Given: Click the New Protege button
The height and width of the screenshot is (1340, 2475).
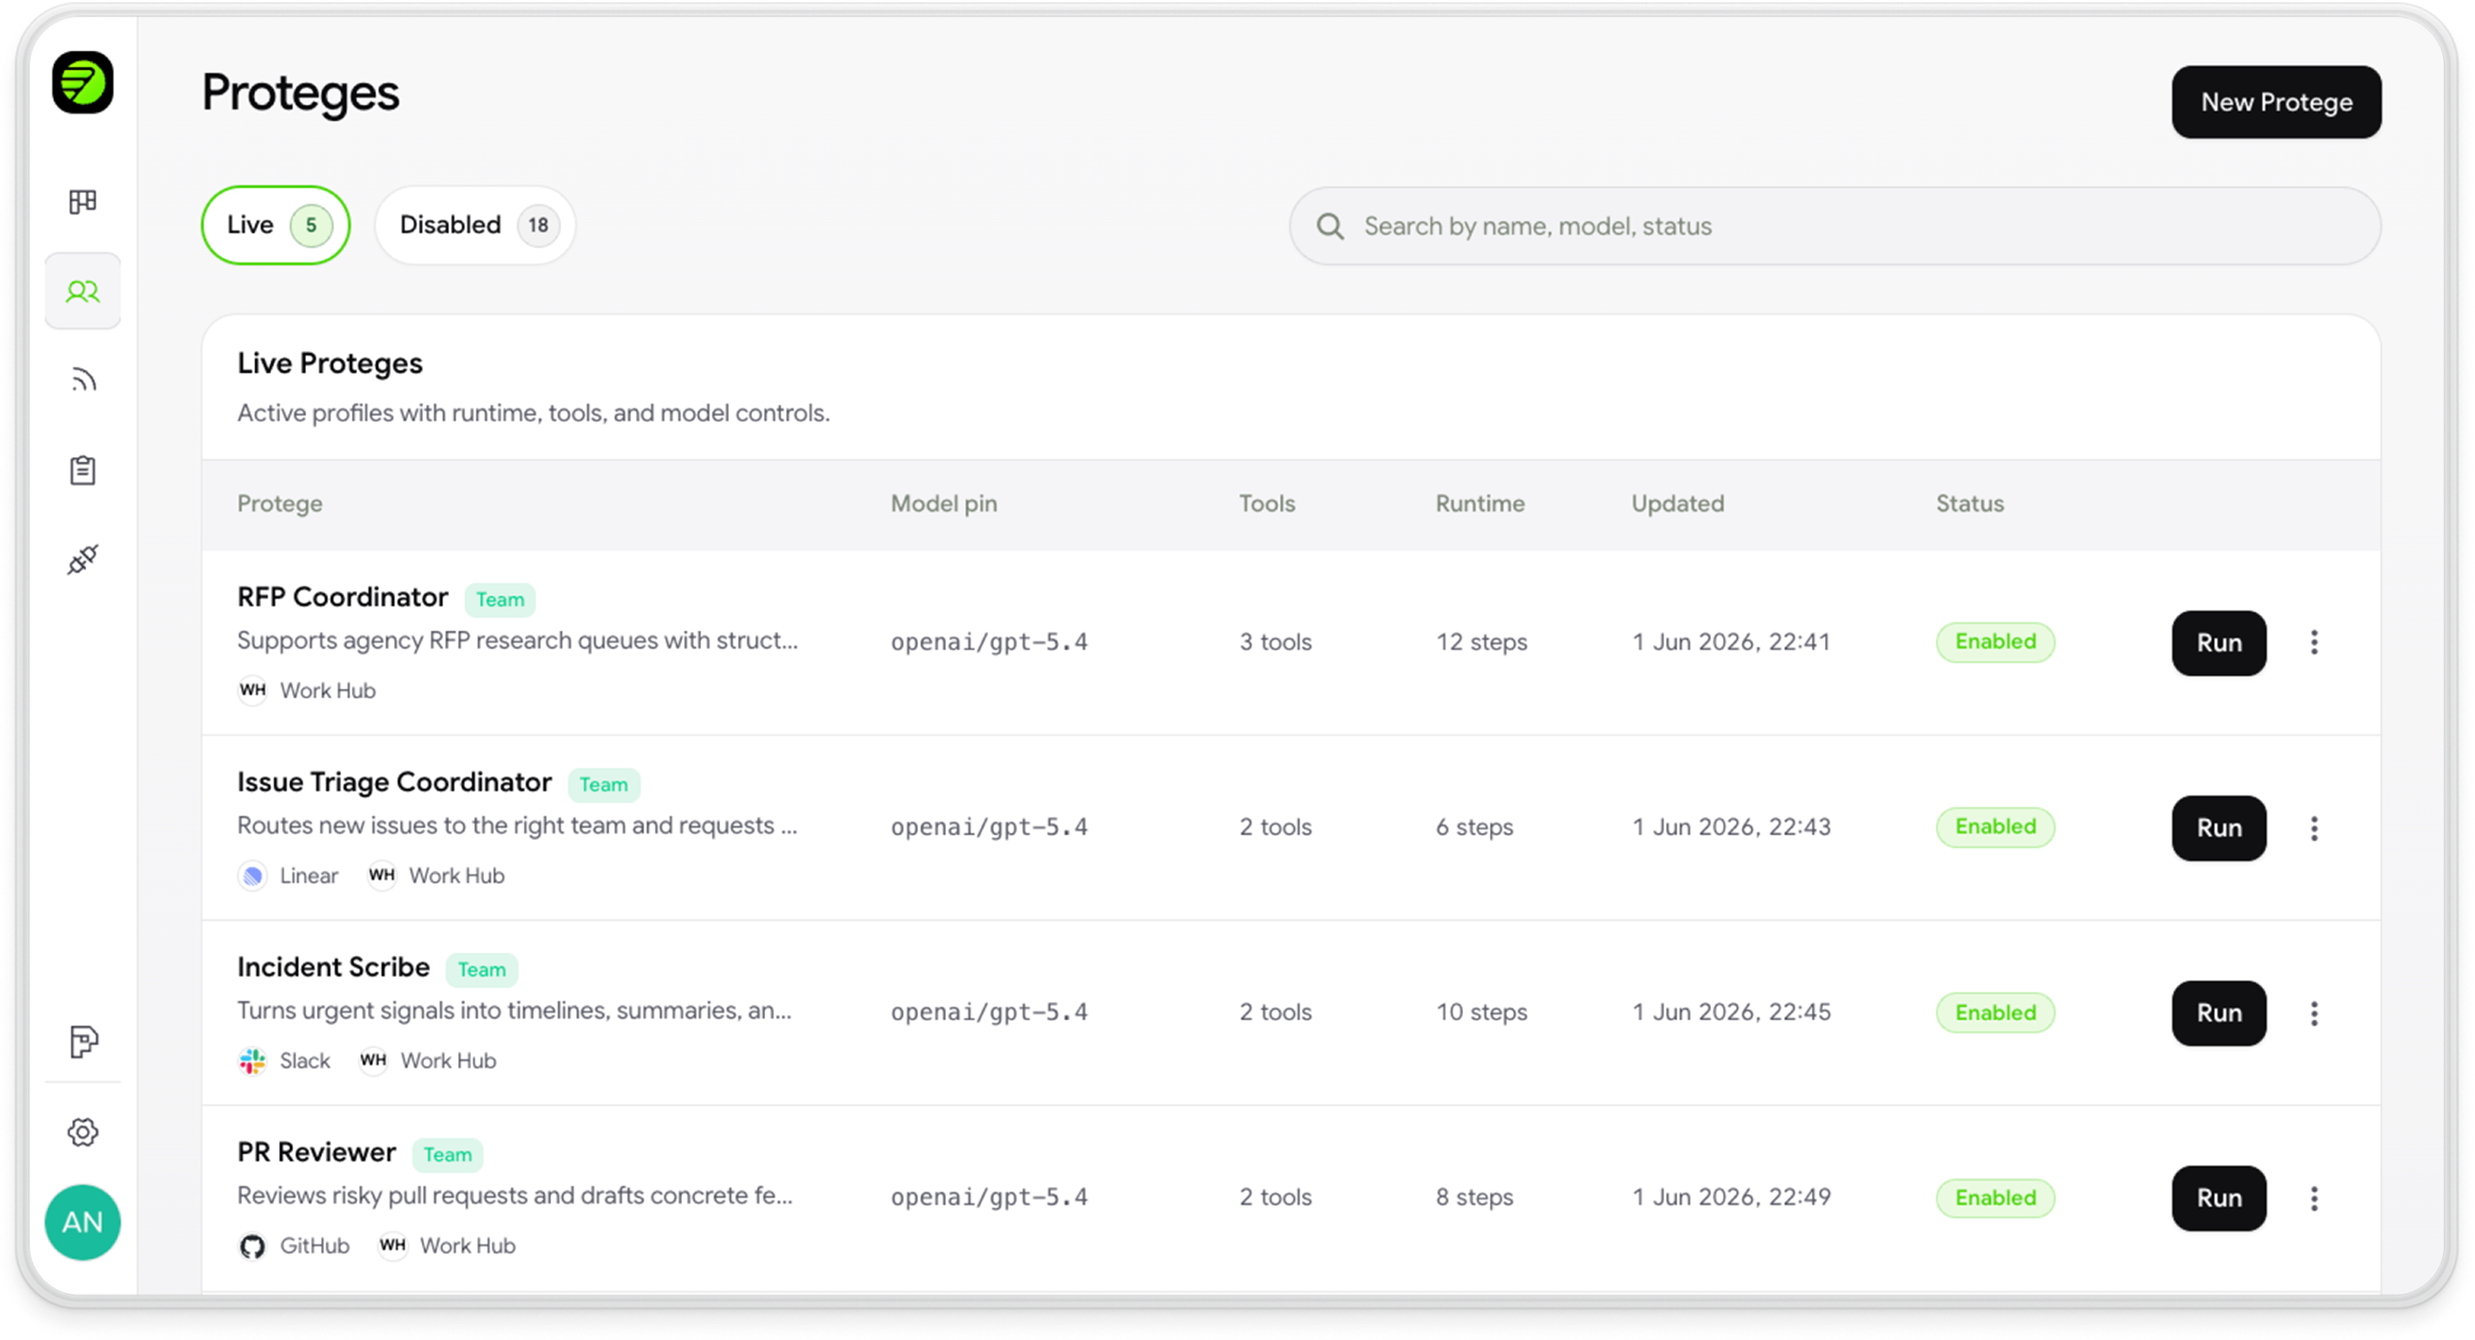Looking at the screenshot, I should pos(2276,102).
